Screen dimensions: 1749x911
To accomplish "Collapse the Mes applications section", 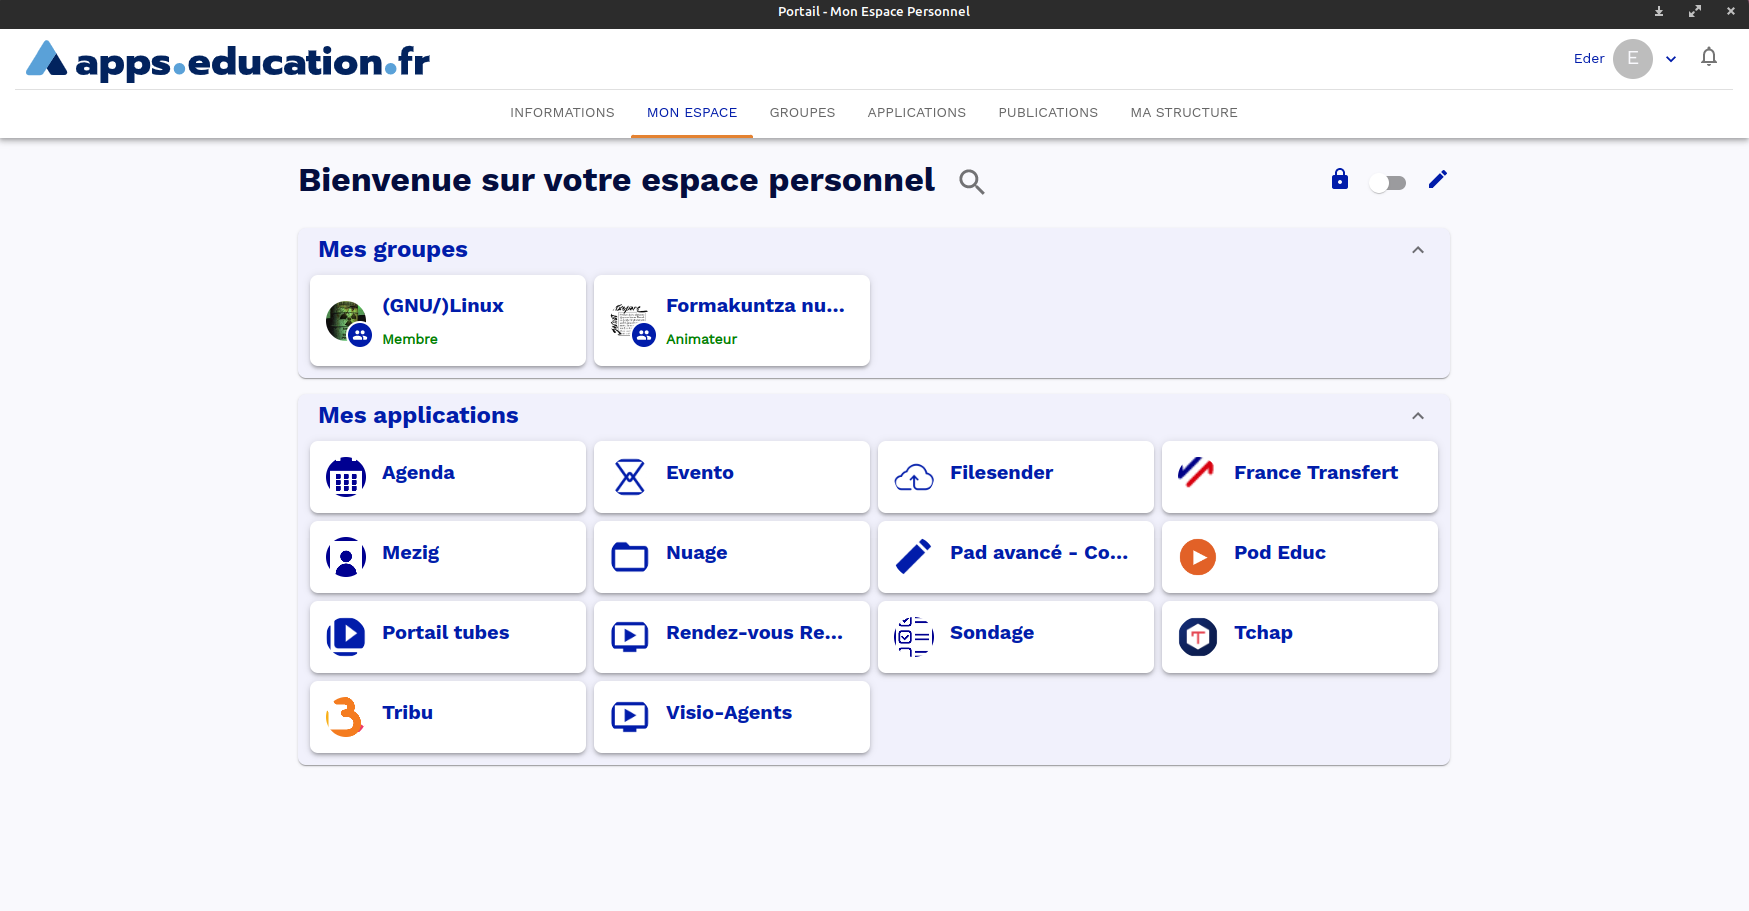I will (x=1417, y=416).
